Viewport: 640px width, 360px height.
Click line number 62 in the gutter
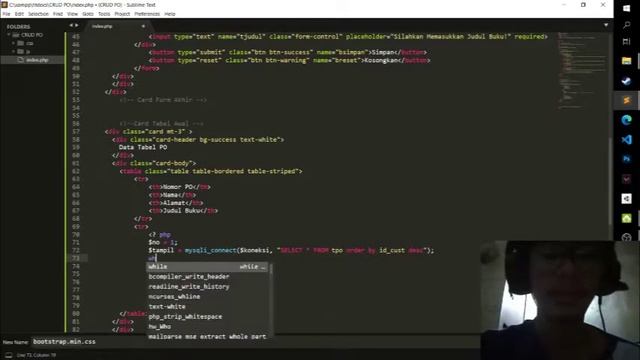point(76,171)
